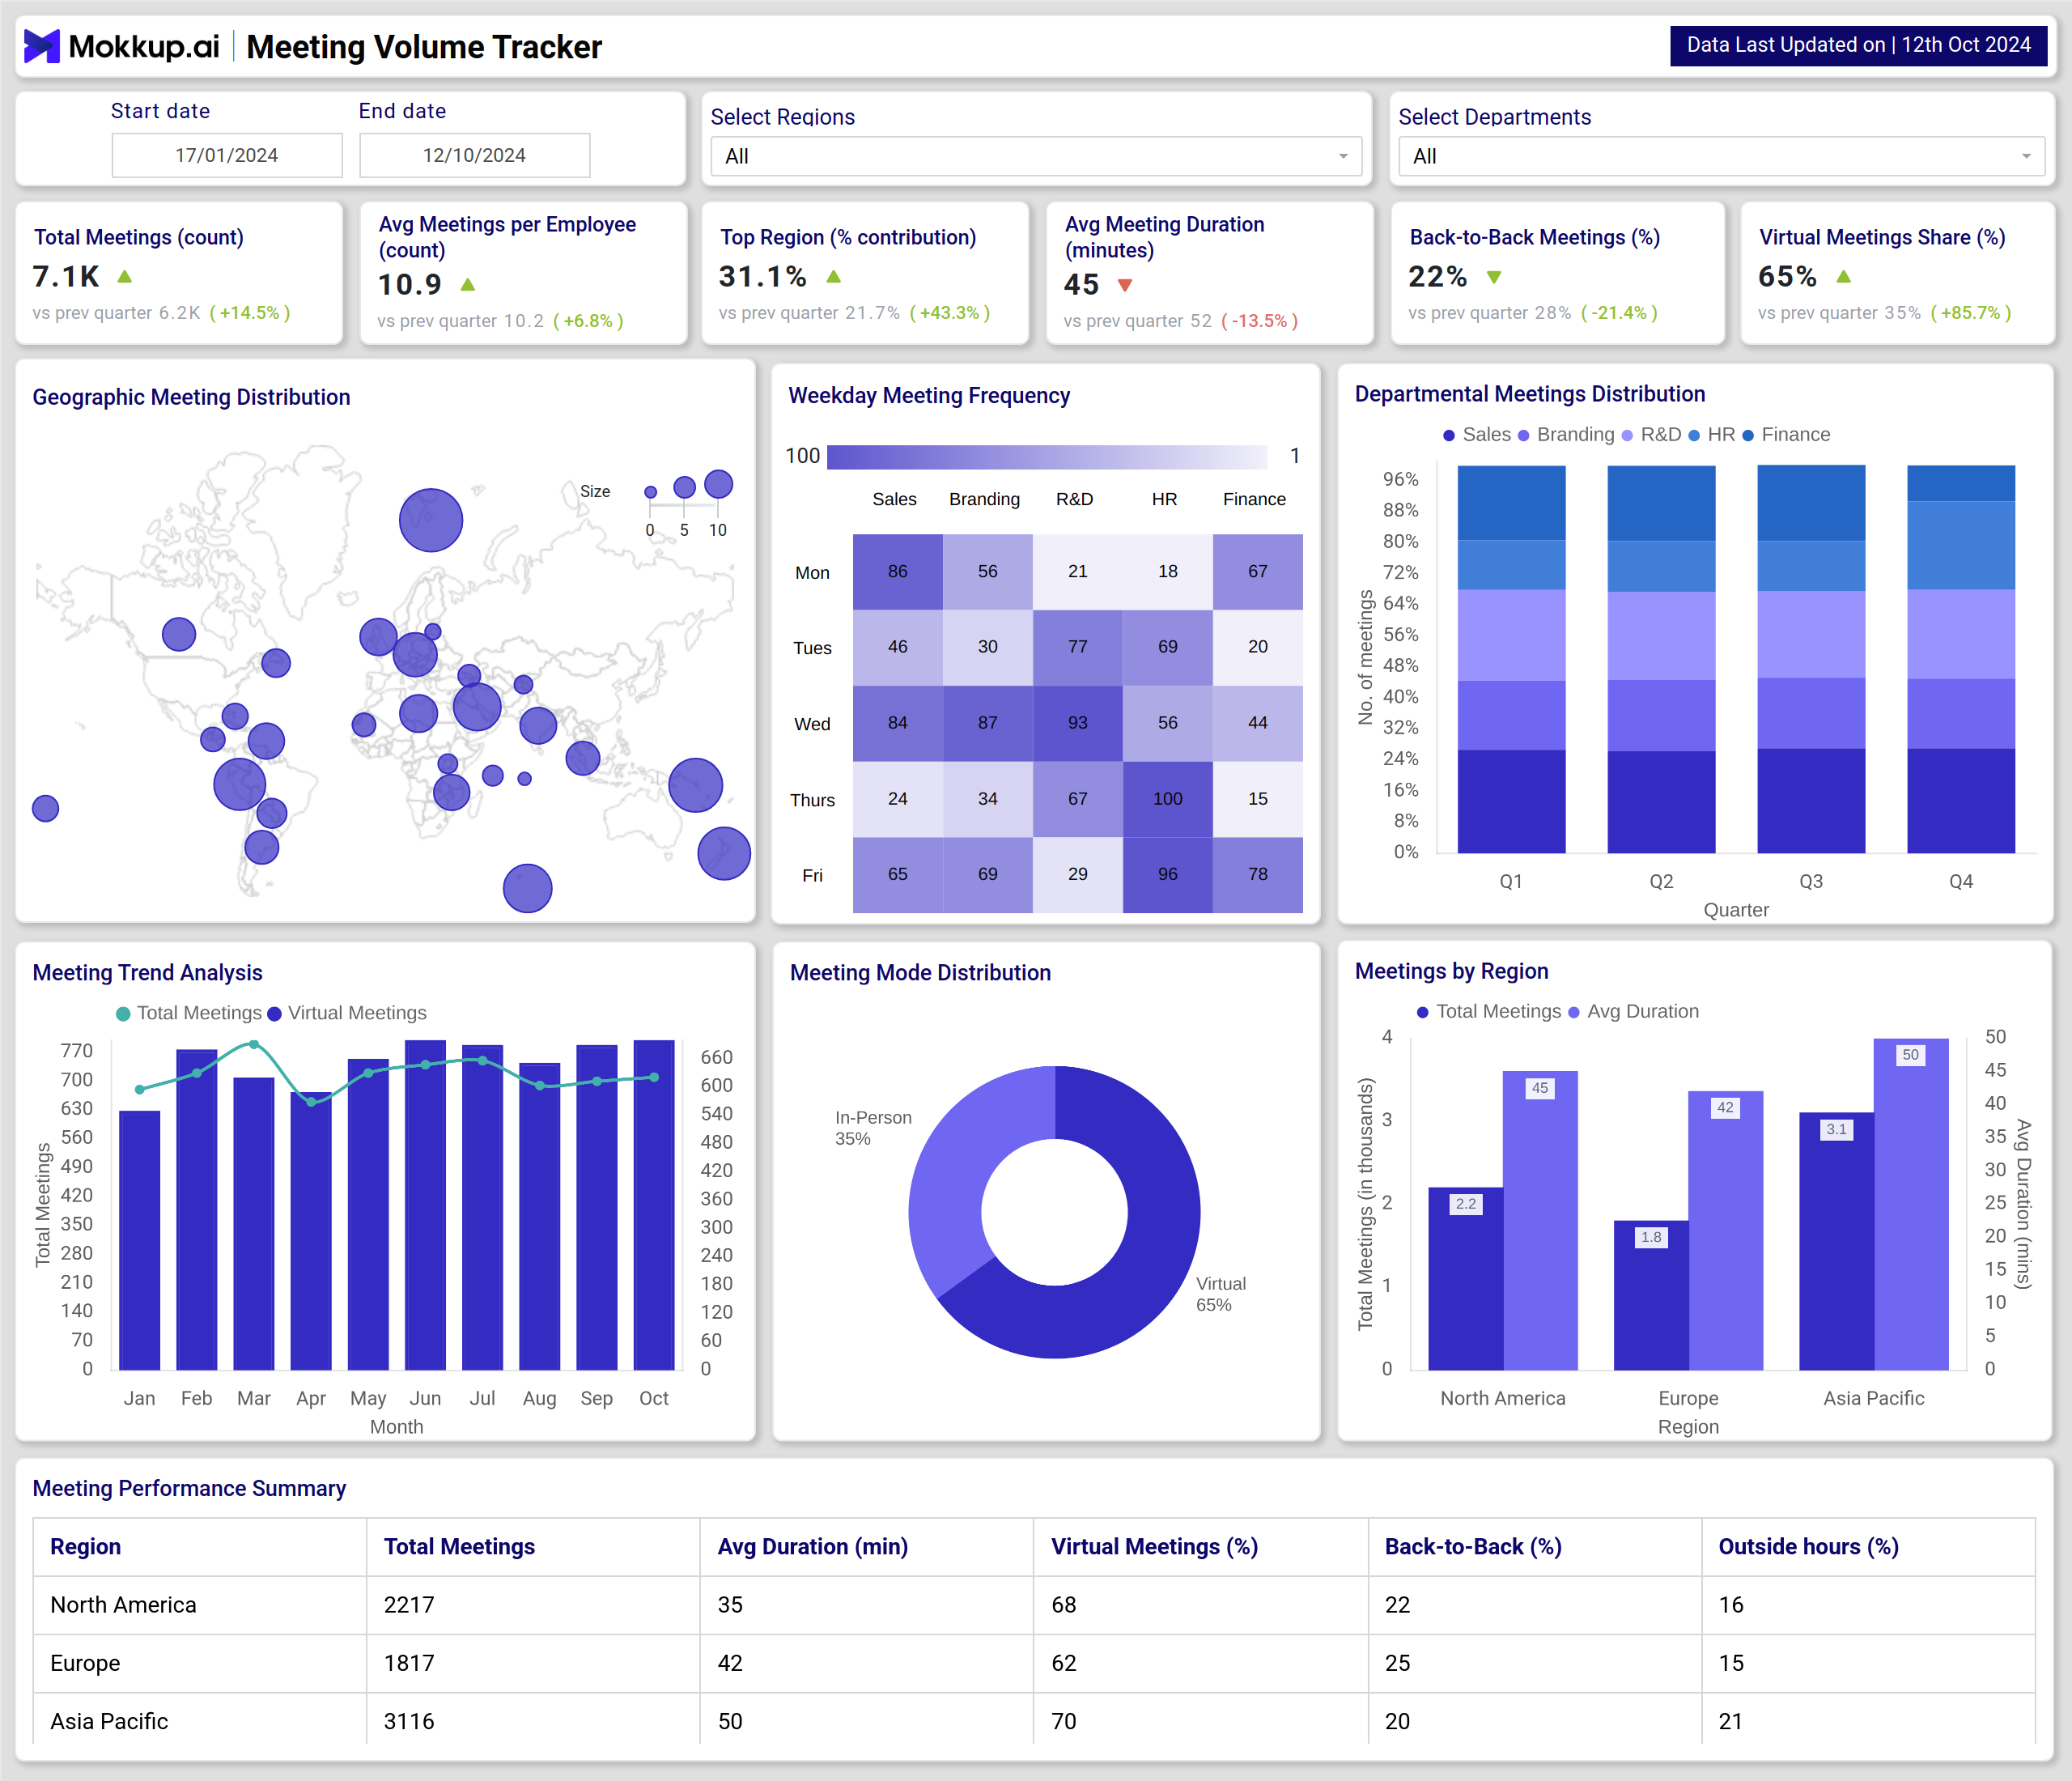Click the Mokkup.ai logo icon
Image resolution: width=2072 pixels, height=1781 pixels.
(x=42, y=46)
